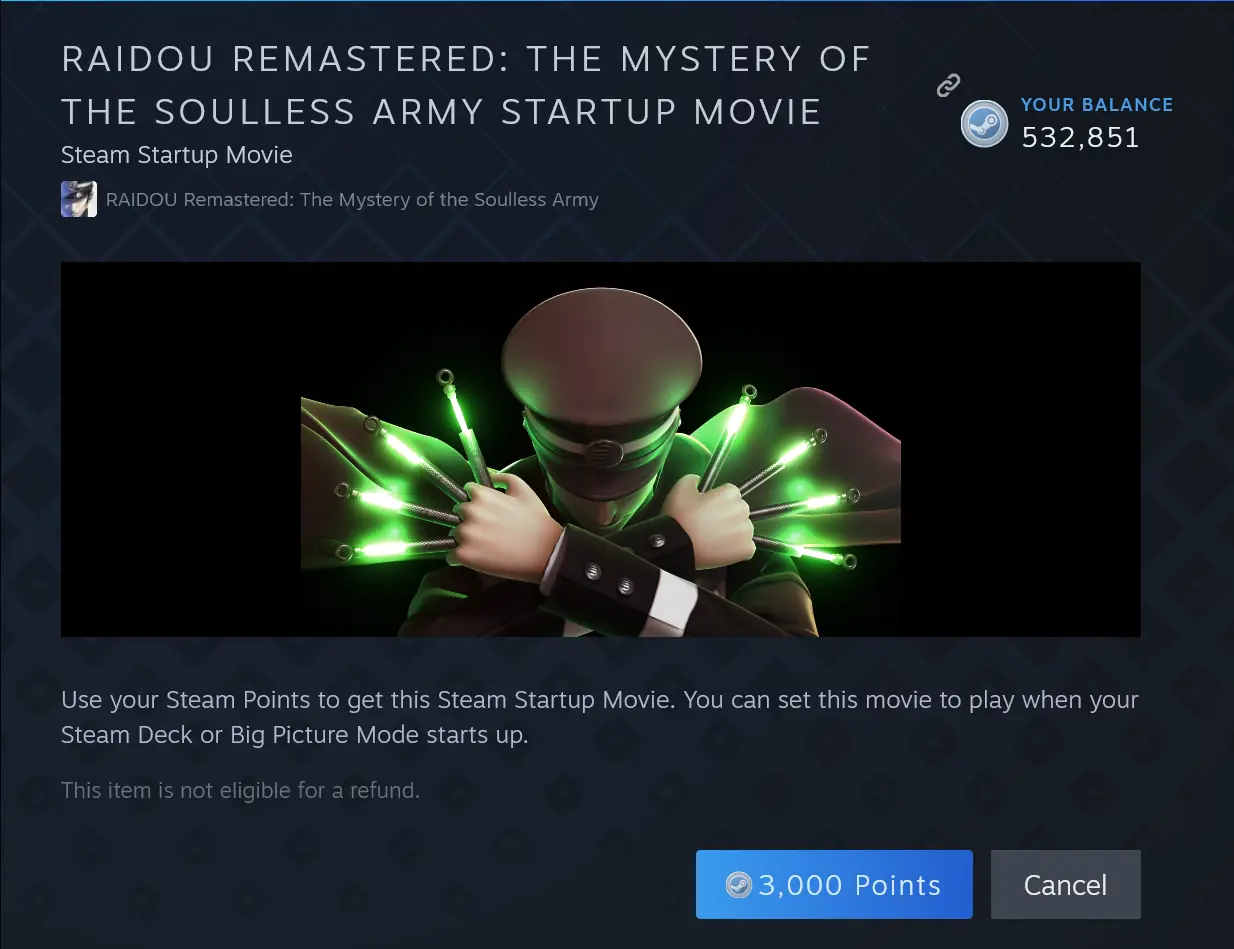The width and height of the screenshot is (1234, 949).
Task: Copy item link via chain icon
Action: [948, 86]
